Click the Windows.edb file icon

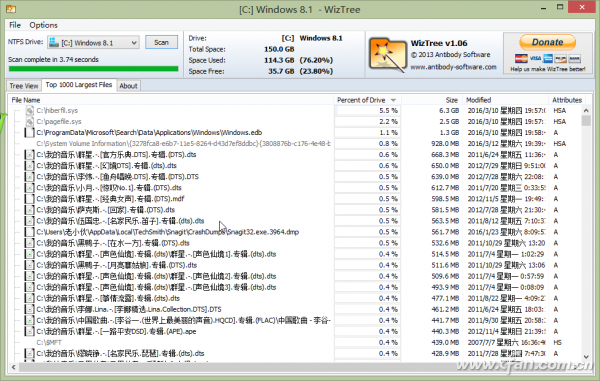(29, 133)
